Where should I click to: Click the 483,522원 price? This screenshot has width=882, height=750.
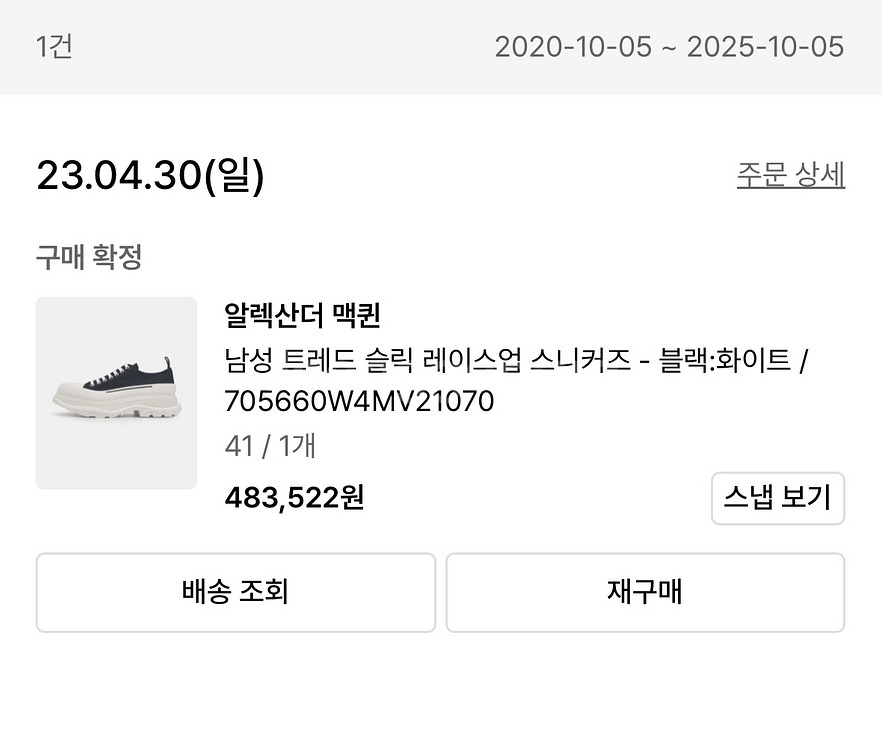coord(294,497)
